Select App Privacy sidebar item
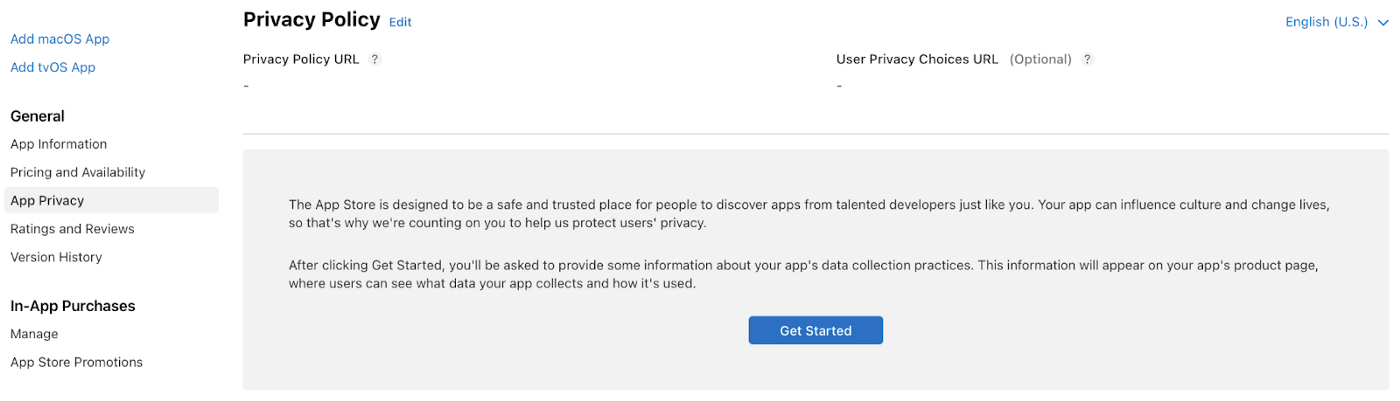 point(111,200)
